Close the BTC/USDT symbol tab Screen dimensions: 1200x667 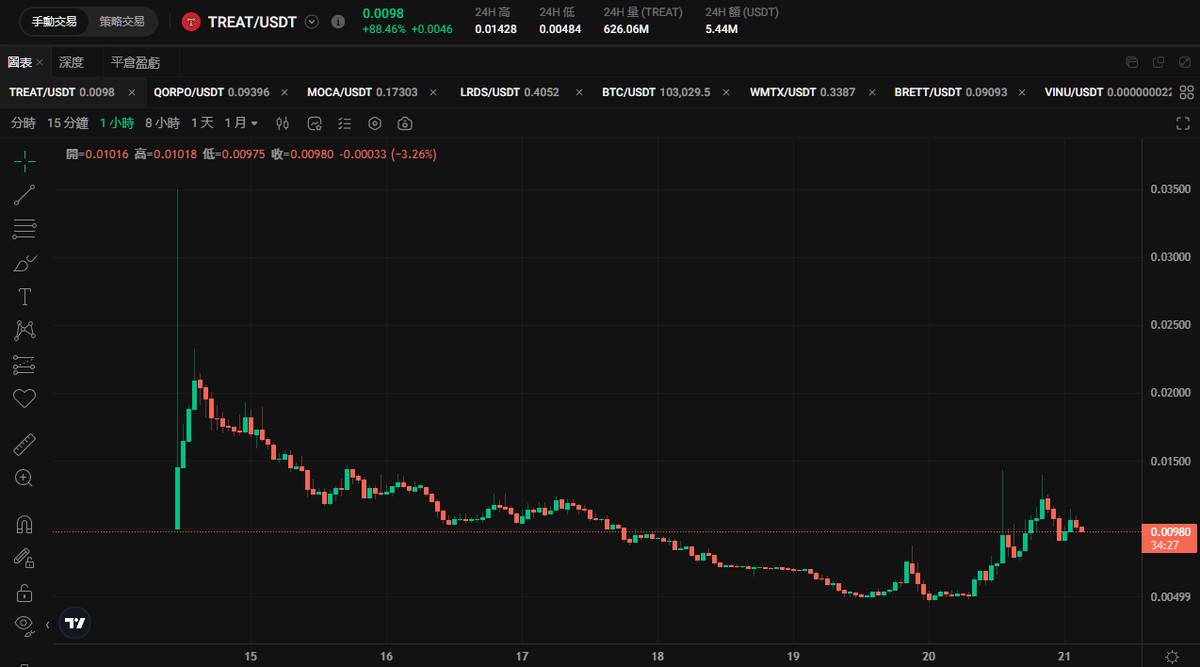coord(727,92)
